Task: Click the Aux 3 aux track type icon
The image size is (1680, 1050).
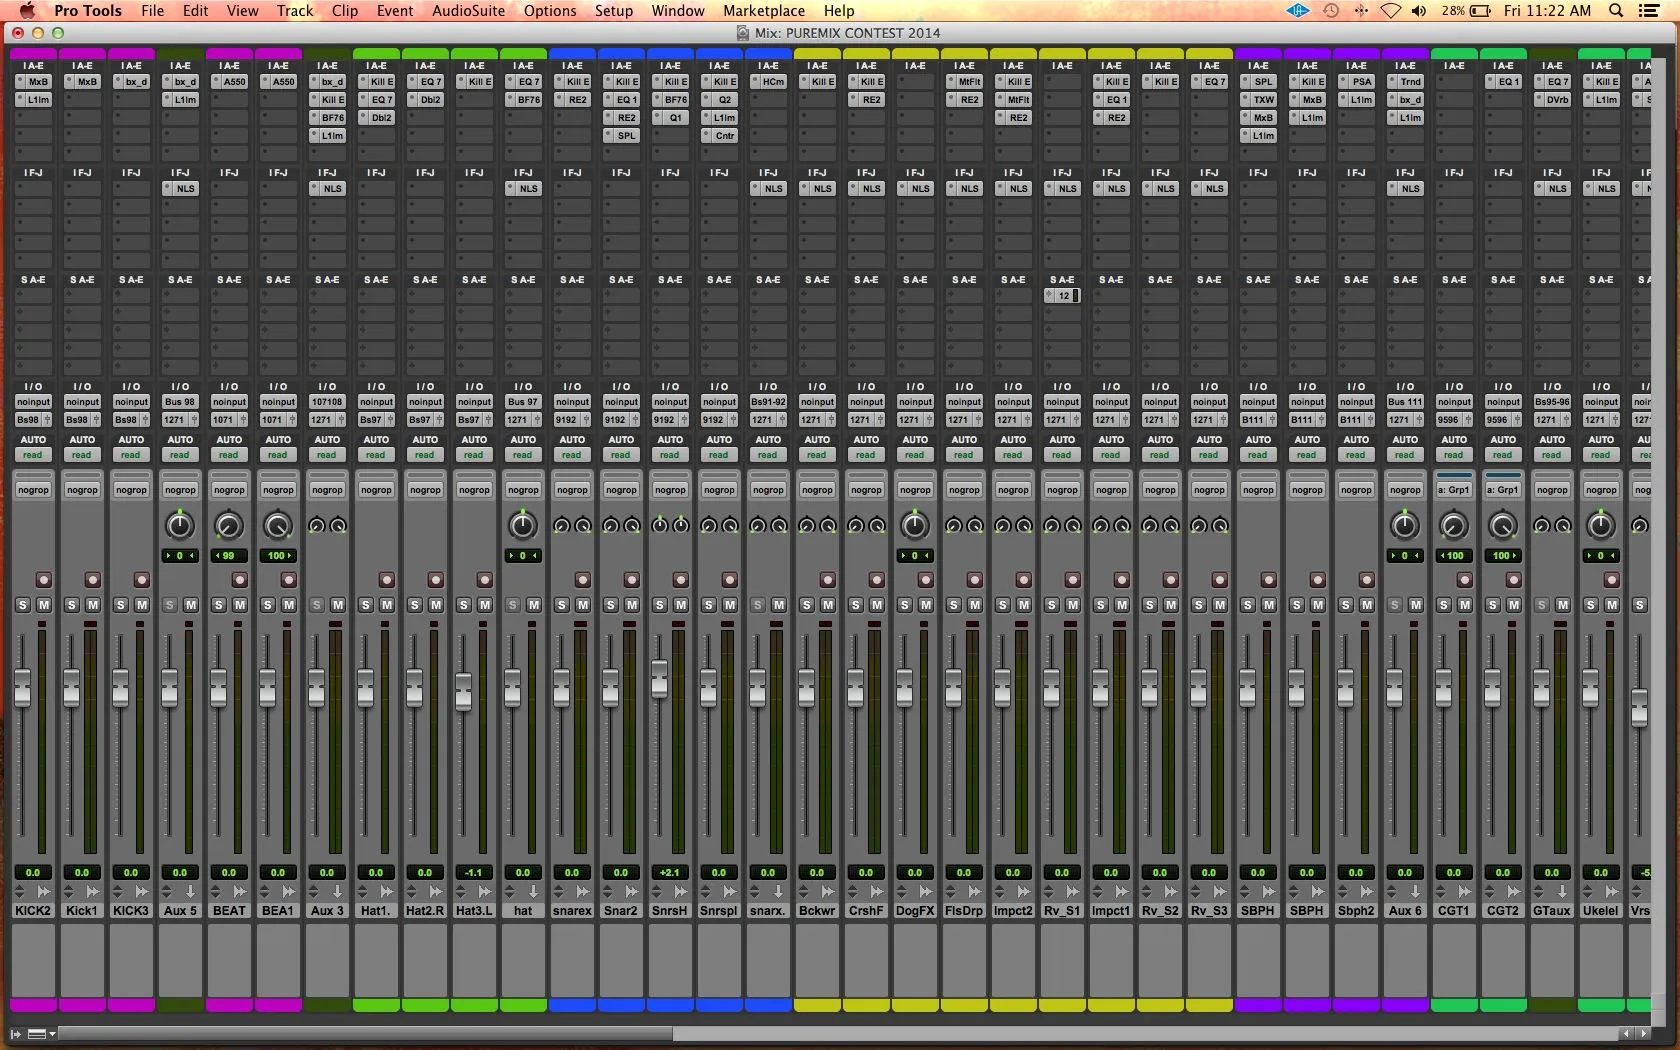Action: coord(337,891)
